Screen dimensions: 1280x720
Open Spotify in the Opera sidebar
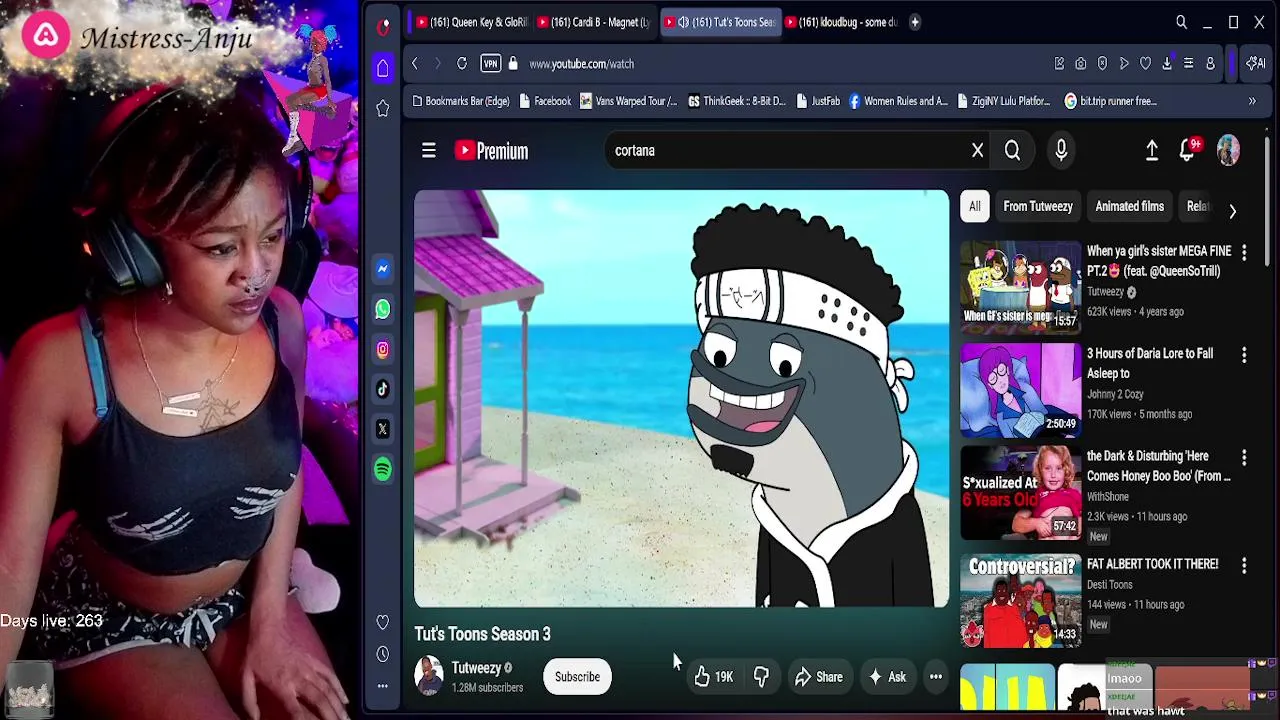pos(383,469)
